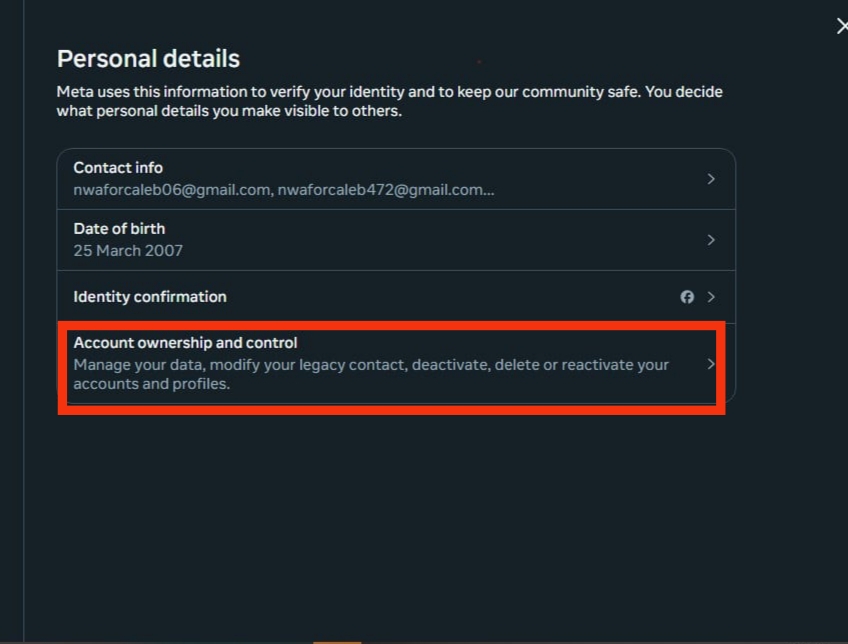Select the listed gmail addresses text

click(x=284, y=190)
